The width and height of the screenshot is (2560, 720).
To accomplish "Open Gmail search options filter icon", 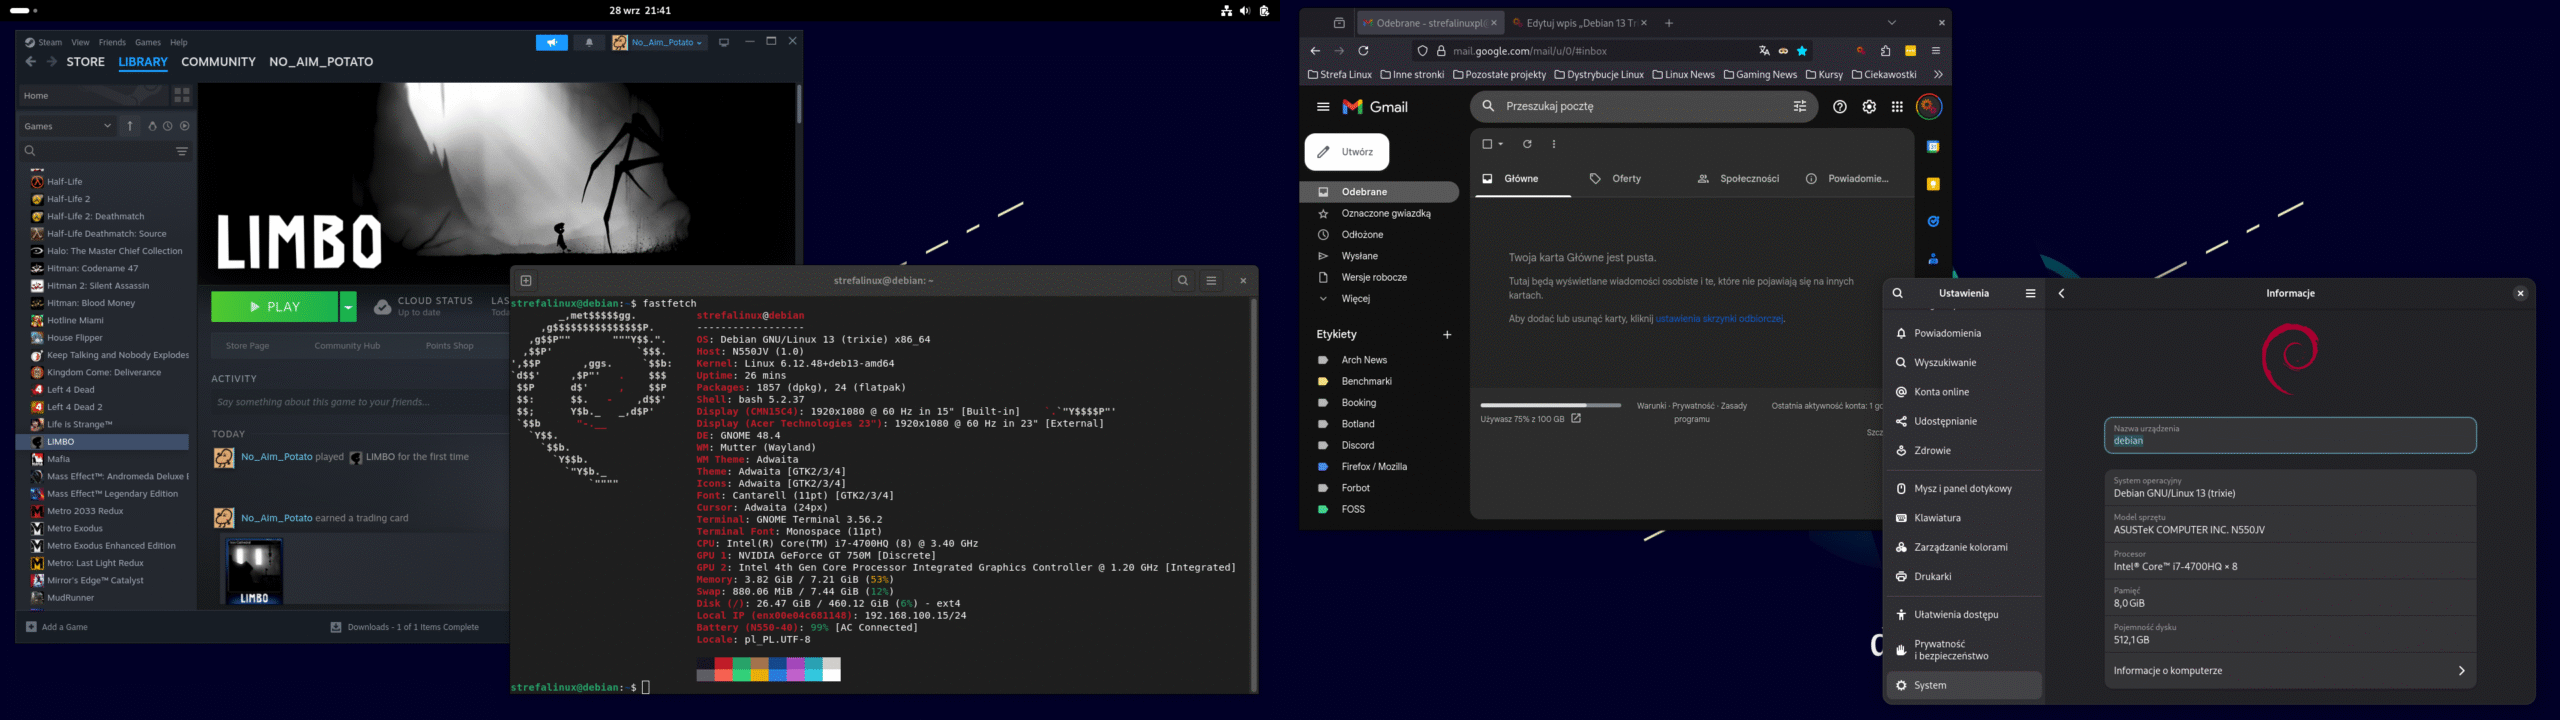I will 1800,106.
